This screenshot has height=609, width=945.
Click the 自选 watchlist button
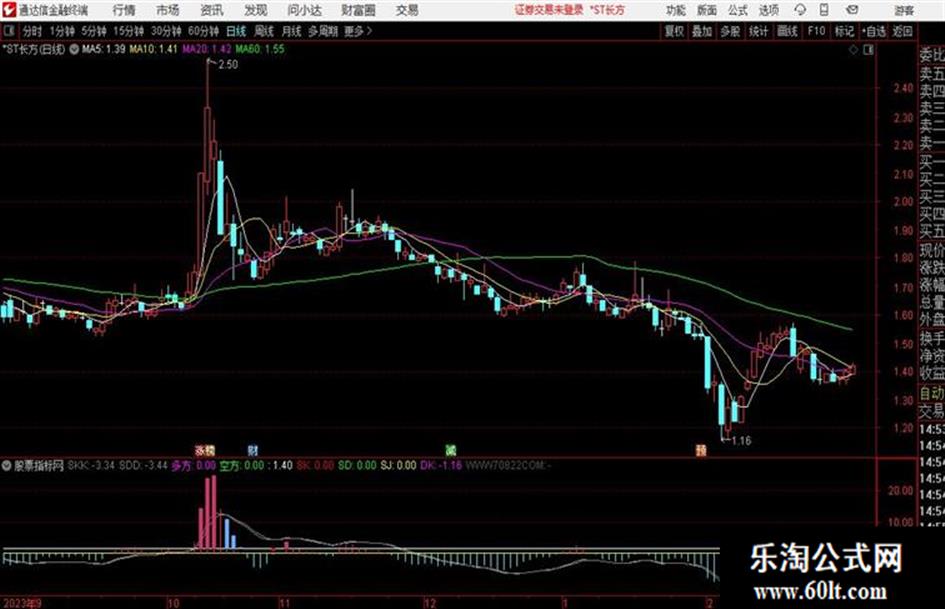pos(873,31)
